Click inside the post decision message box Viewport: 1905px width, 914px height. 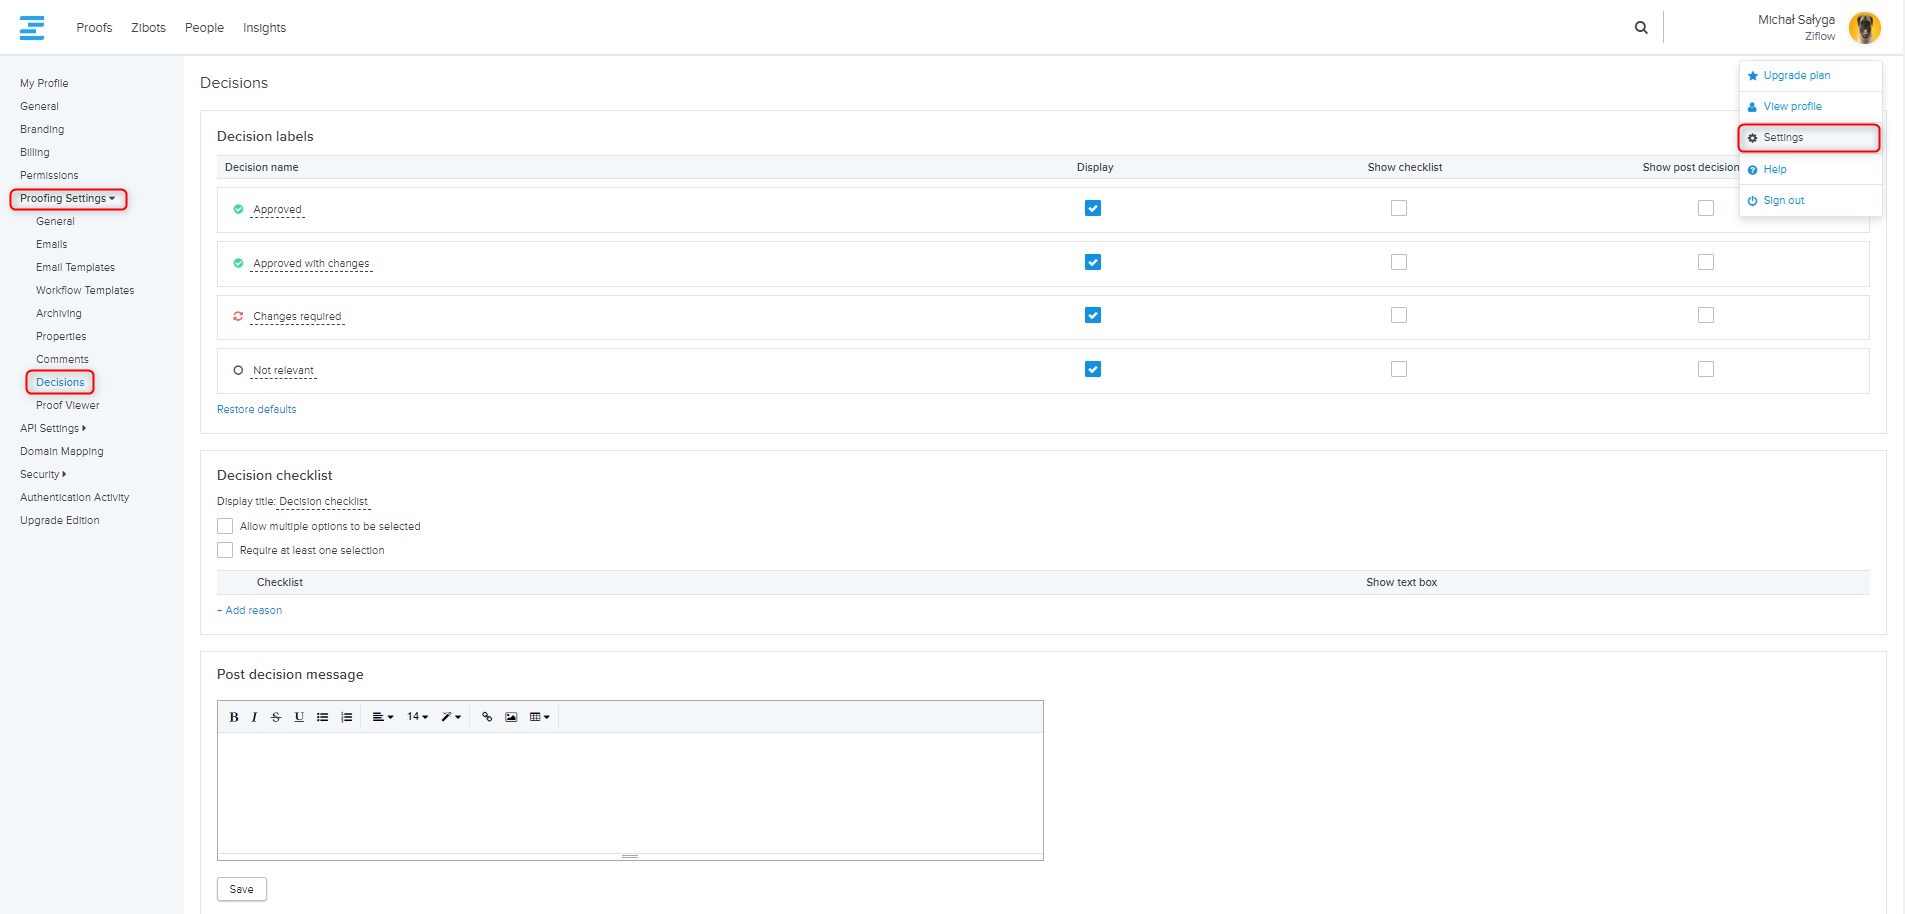(630, 792)
